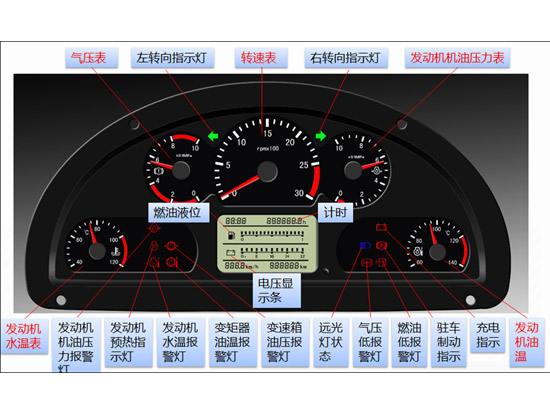The width and height of the screenshot is (550, 413).
Task: Select the 远光灯状态 label
Action: pyautogui.click(x=331, y=343)
